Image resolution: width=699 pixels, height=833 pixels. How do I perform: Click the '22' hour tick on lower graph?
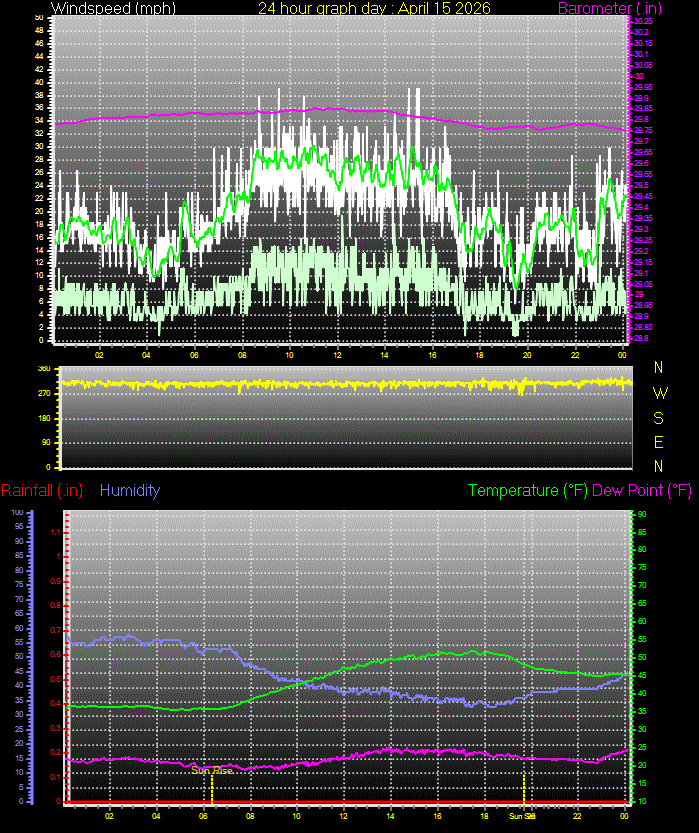click(577, 816)
